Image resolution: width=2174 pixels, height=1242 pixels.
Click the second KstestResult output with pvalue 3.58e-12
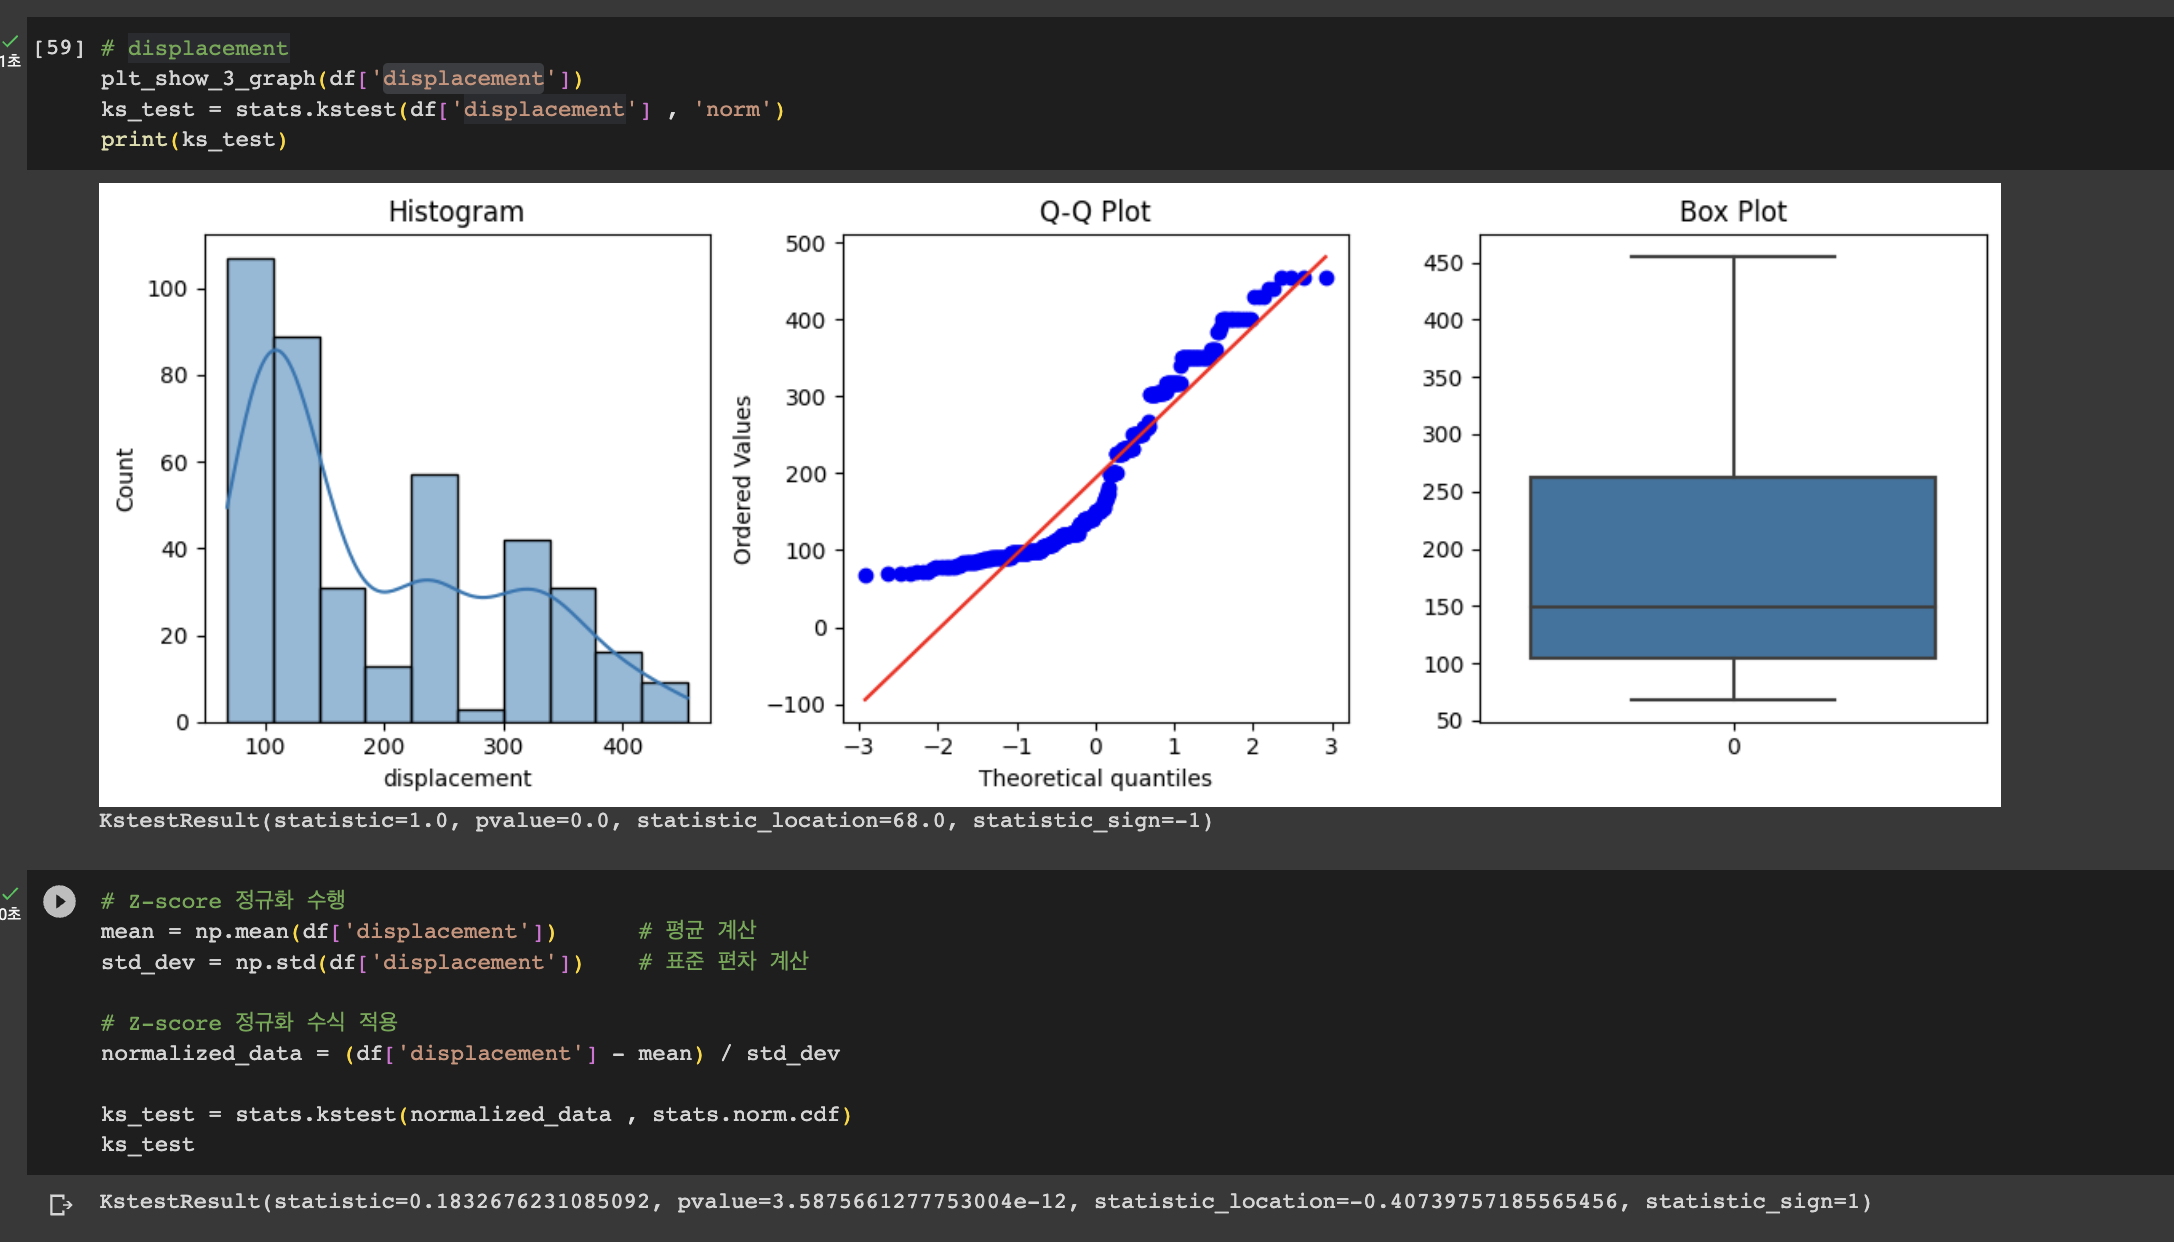coord(985,1201)
